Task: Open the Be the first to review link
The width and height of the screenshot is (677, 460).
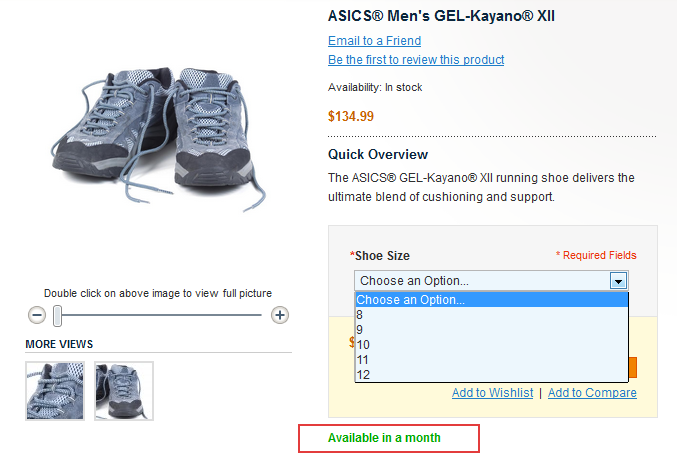Action: point(416,60)
